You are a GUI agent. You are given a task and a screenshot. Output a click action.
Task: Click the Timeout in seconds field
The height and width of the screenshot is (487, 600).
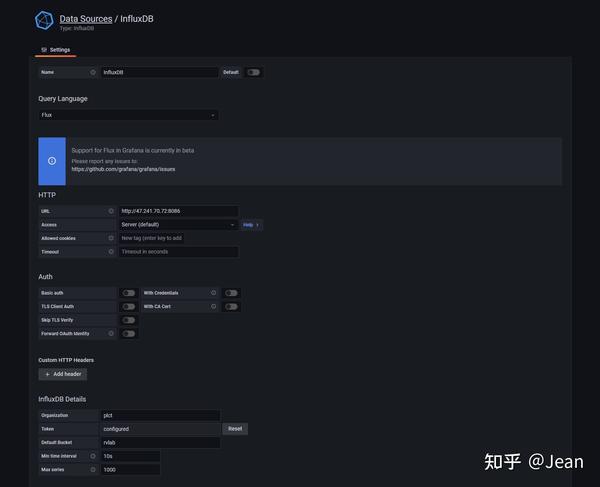tap(179, 252)
